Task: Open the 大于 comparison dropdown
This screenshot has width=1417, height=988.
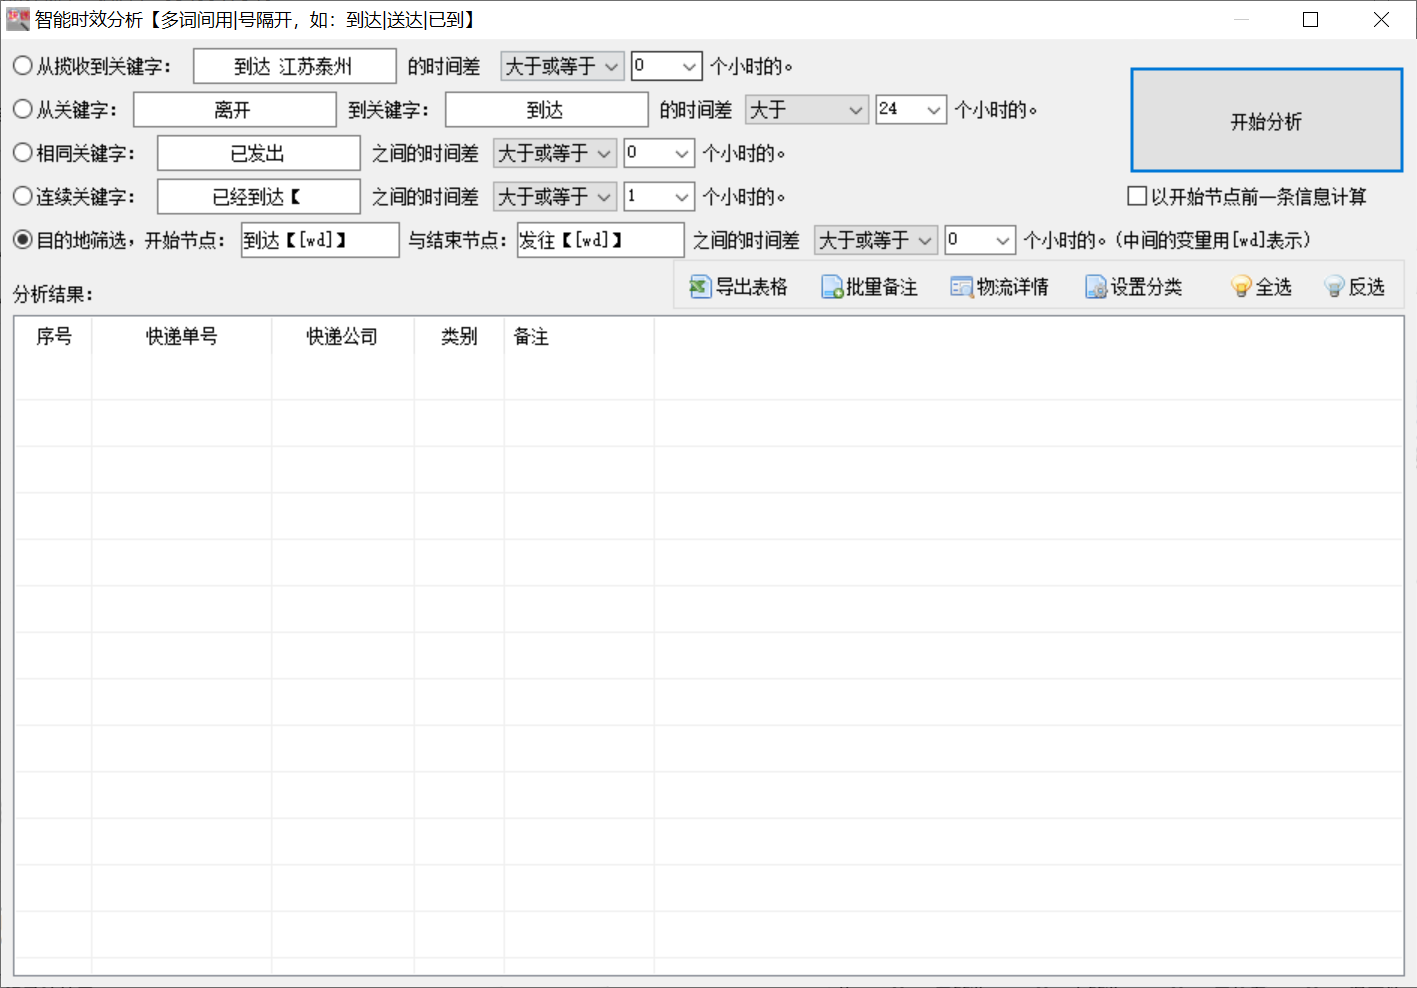Action: pyautogui.click(x=807, y=109)
